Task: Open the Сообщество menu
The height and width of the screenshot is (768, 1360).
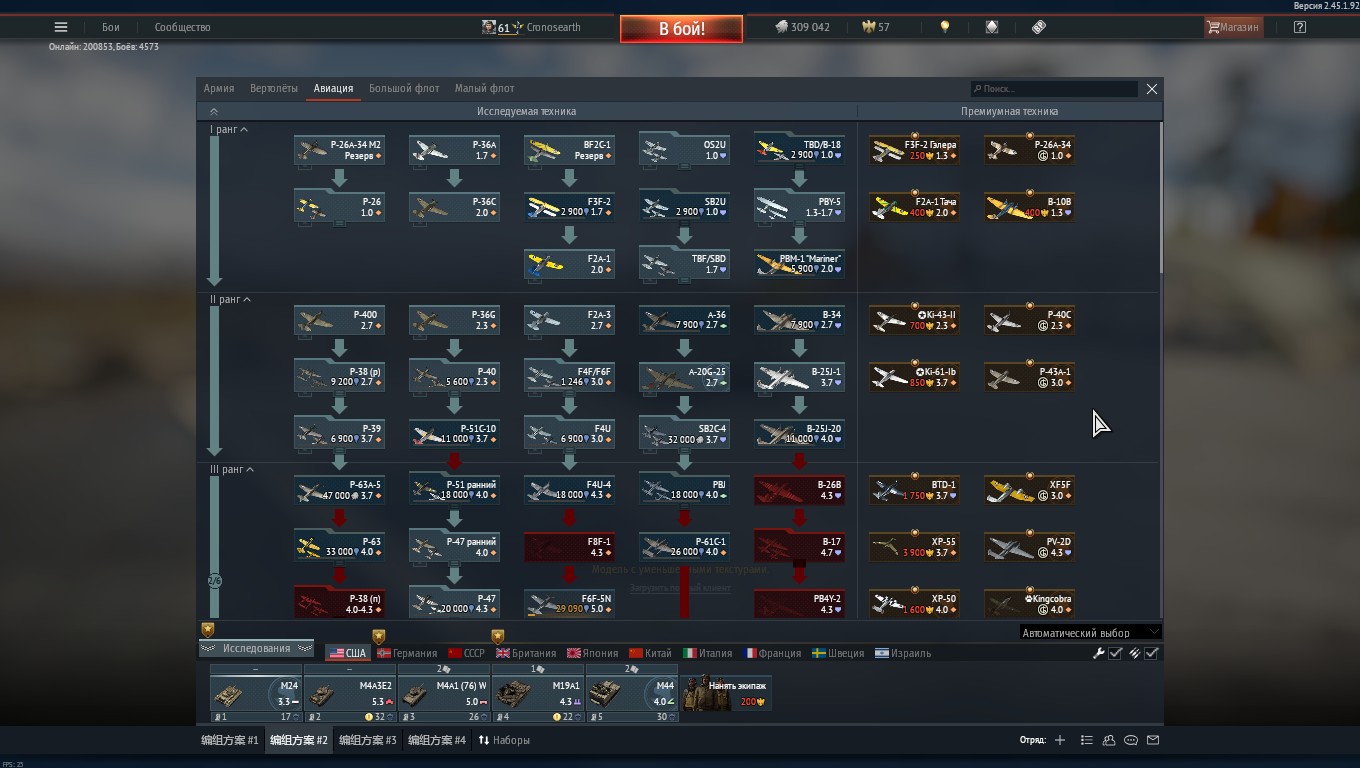Action: [182, 27]
